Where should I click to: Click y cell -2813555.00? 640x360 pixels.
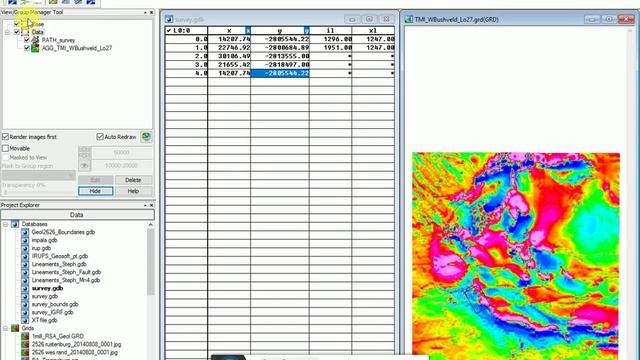click(280, 56)
